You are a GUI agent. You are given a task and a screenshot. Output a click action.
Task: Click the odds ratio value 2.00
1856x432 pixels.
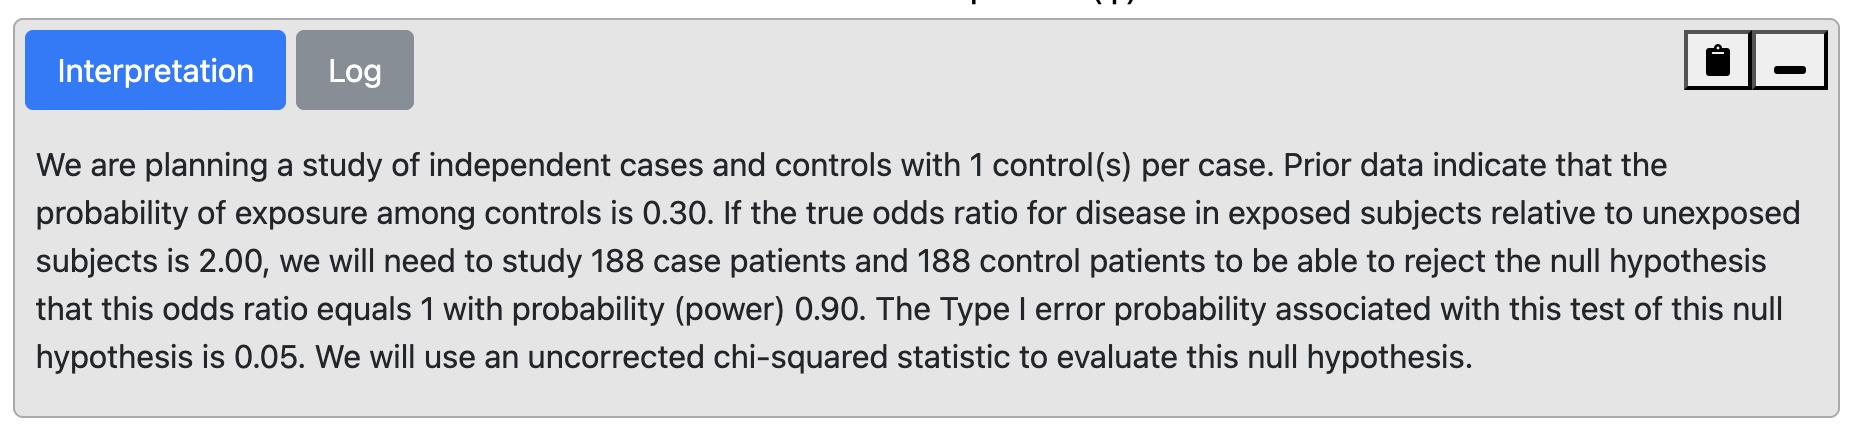point(230,261)
